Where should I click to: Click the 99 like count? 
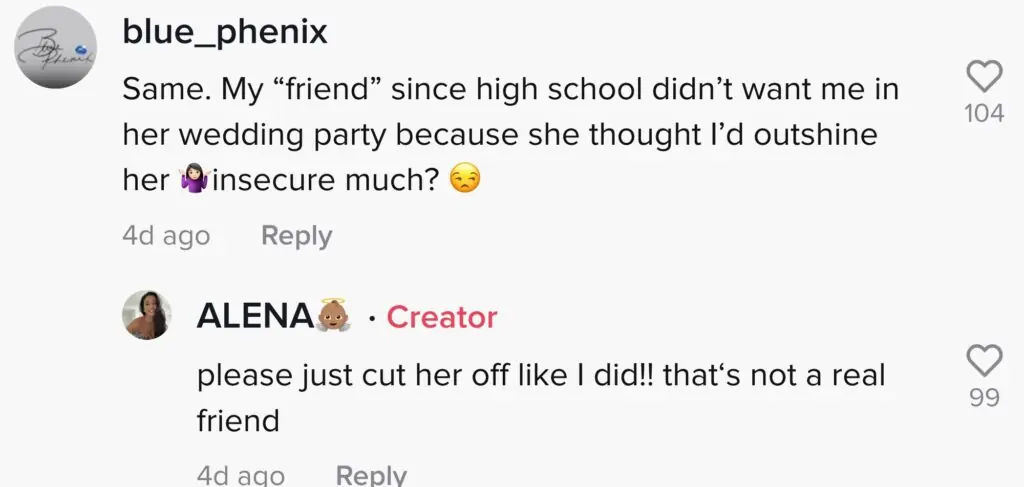click(x=984, y=398)
